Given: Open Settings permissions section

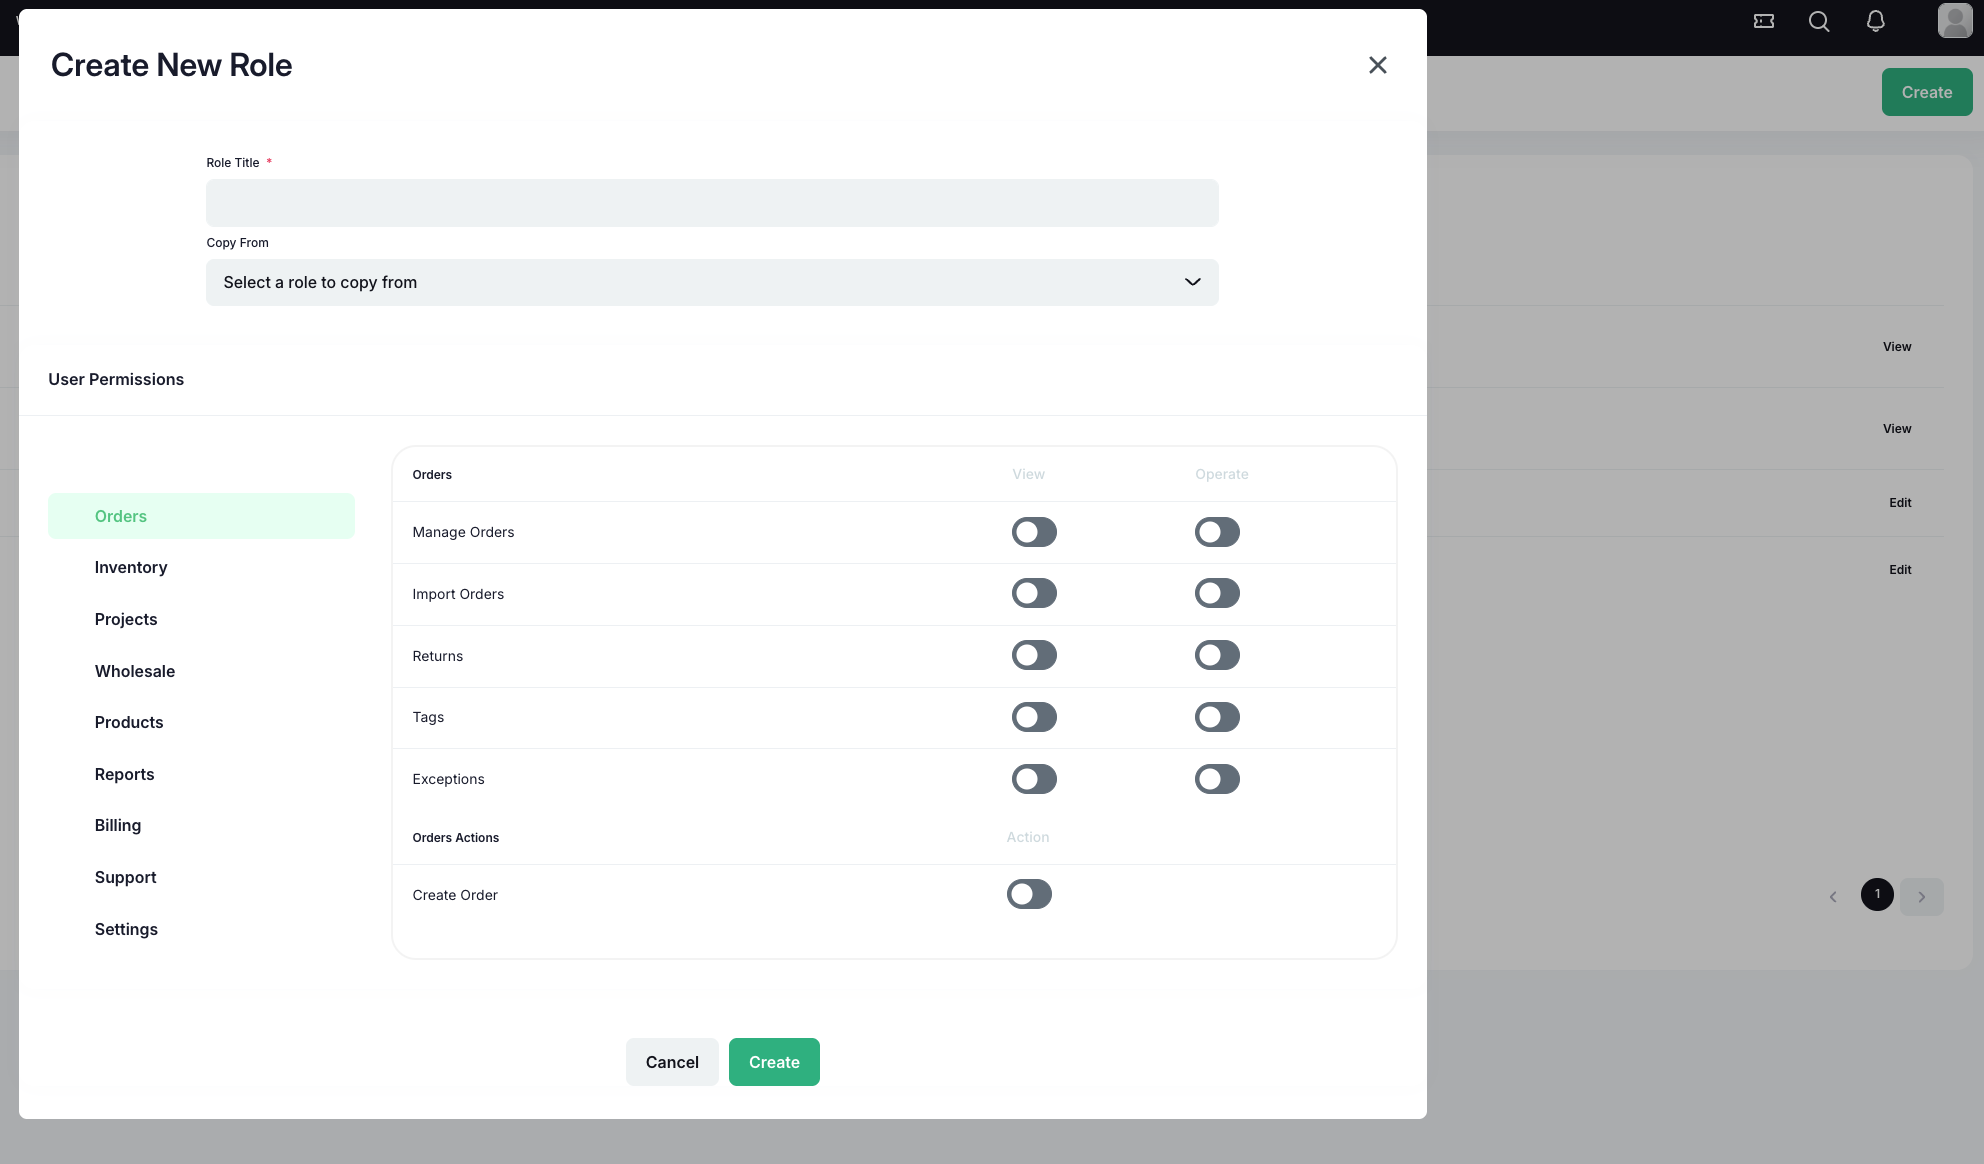Looking at the screenshot, I should pos(126,929).
